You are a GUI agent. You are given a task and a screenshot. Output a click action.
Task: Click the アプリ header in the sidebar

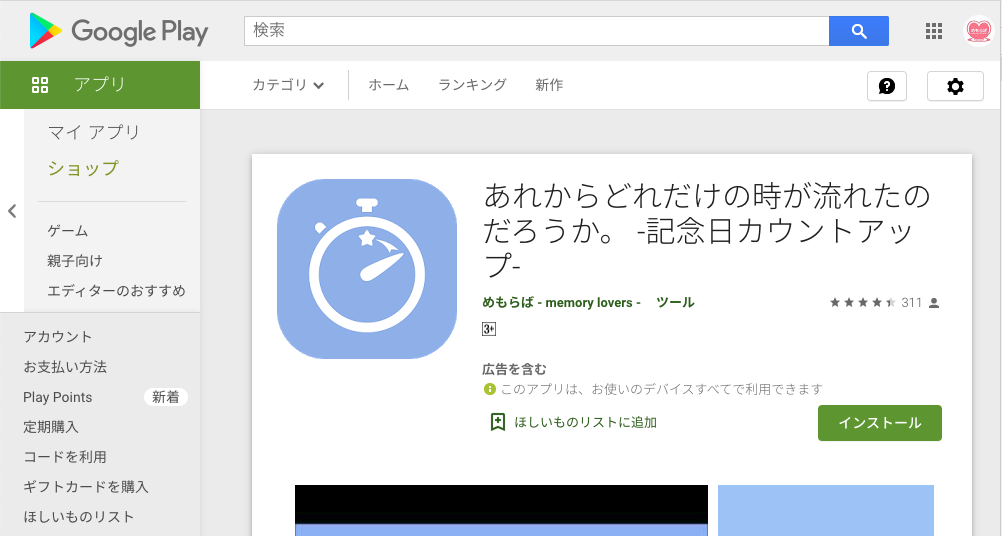coord(100,85)
